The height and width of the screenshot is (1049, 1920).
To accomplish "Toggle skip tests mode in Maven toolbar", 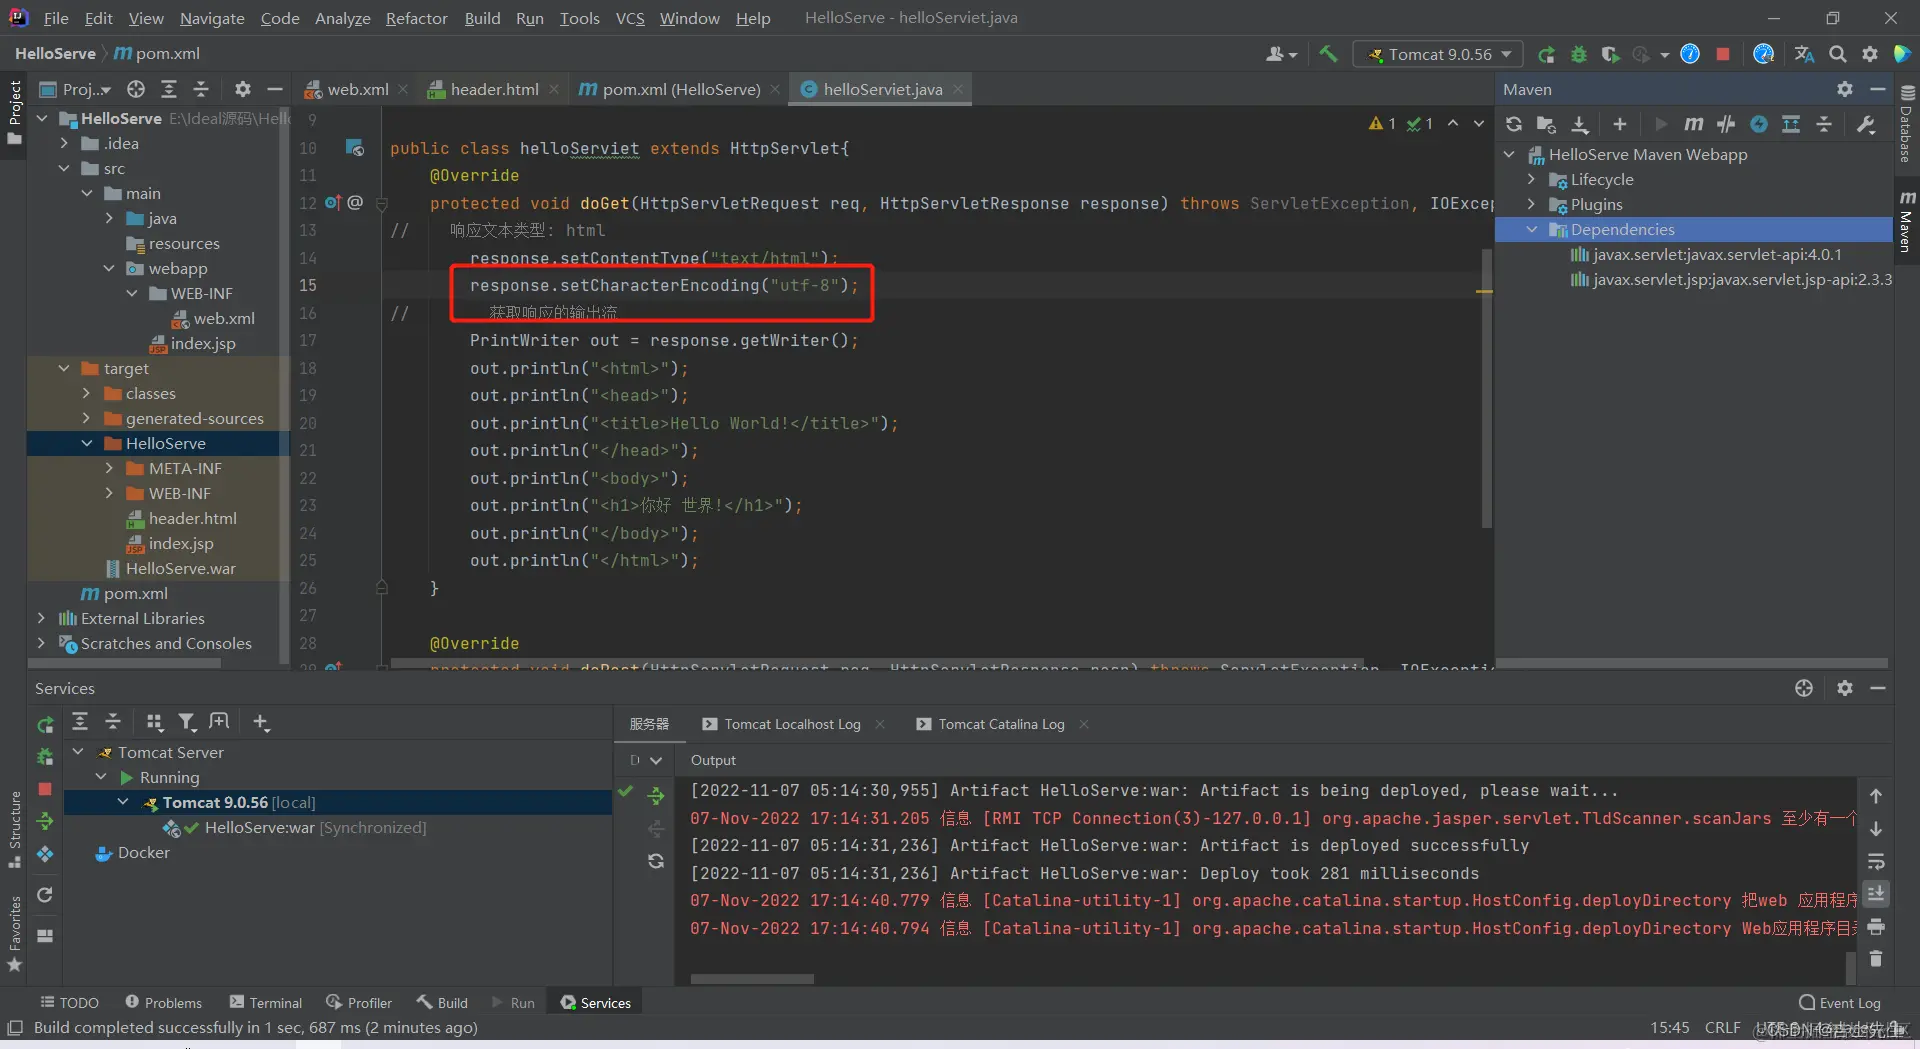I will [1759, 124].
